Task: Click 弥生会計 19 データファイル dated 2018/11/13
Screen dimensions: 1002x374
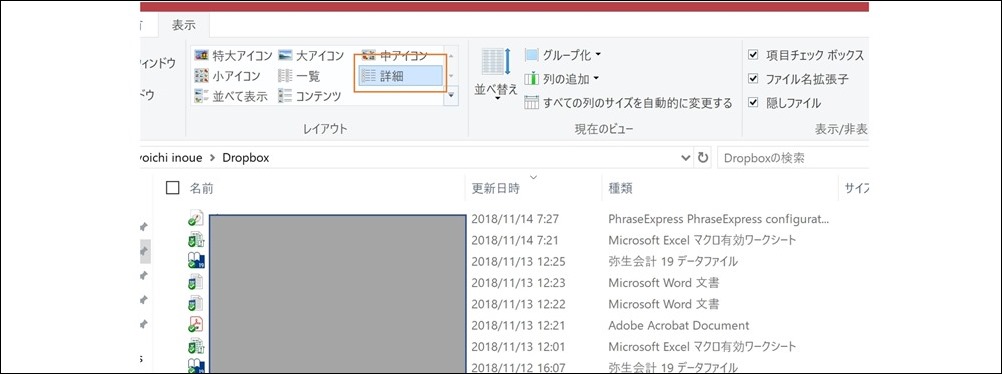Action: point(673,261)
